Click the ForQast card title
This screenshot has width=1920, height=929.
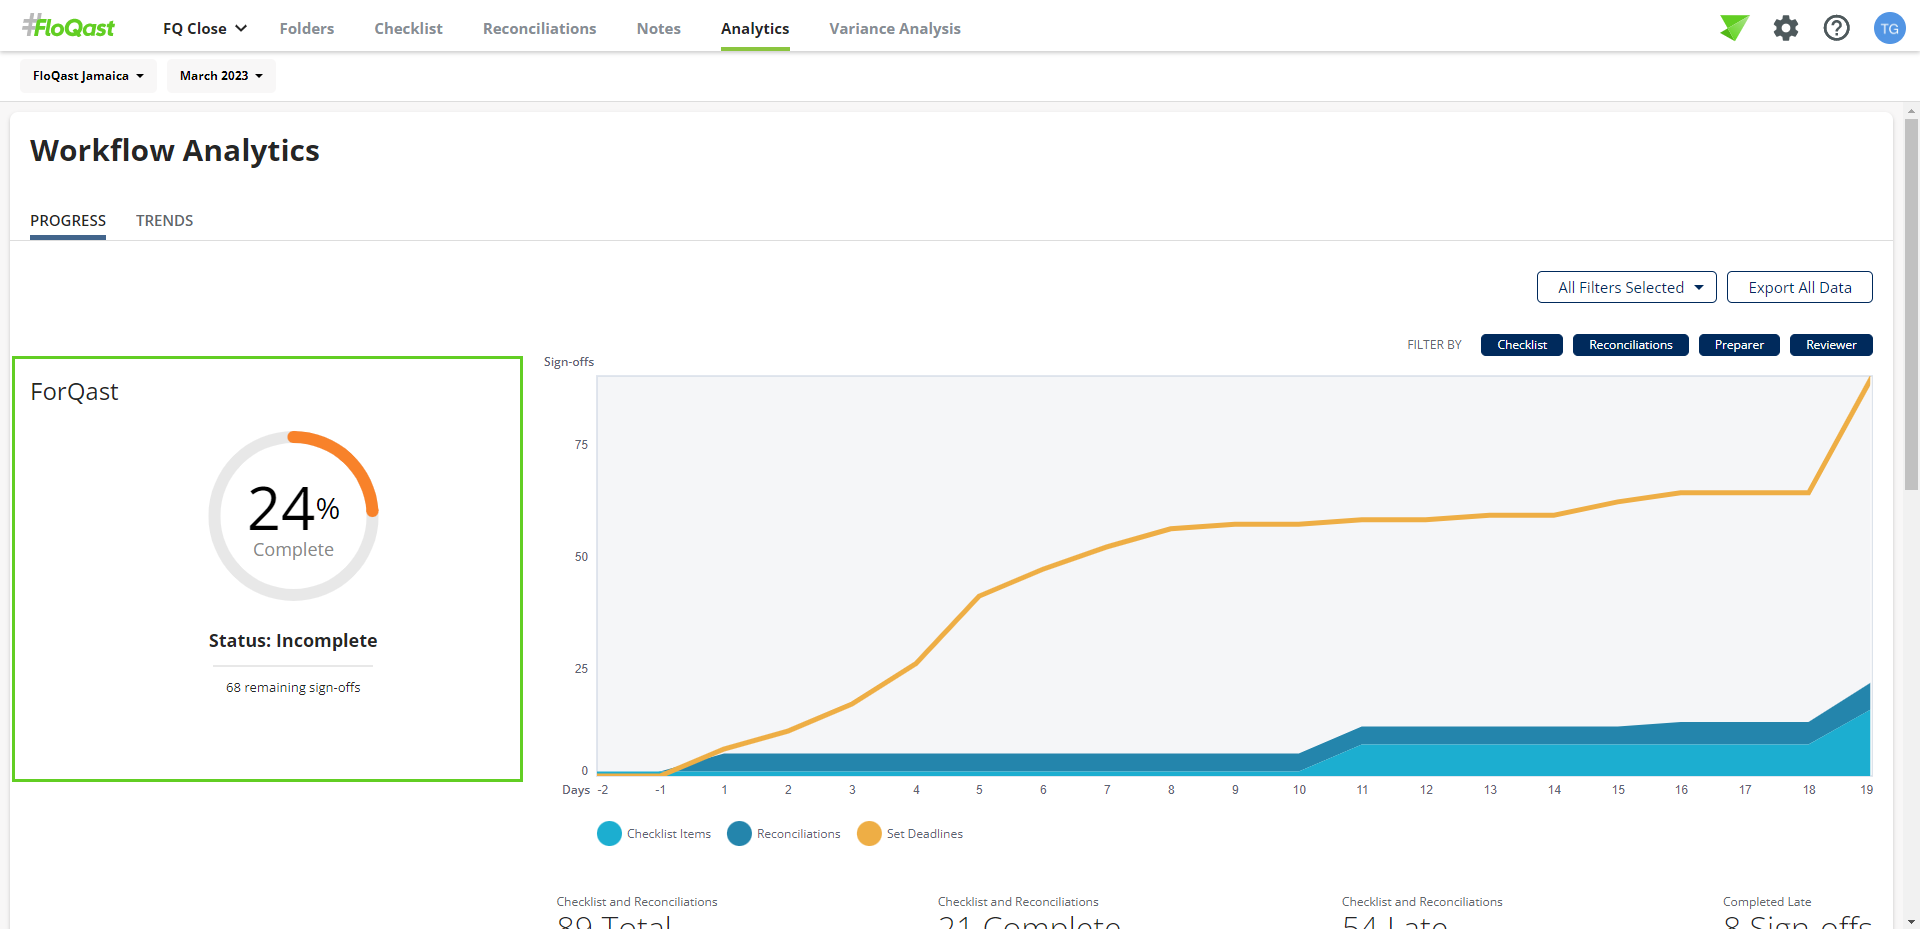pos(74,392)
